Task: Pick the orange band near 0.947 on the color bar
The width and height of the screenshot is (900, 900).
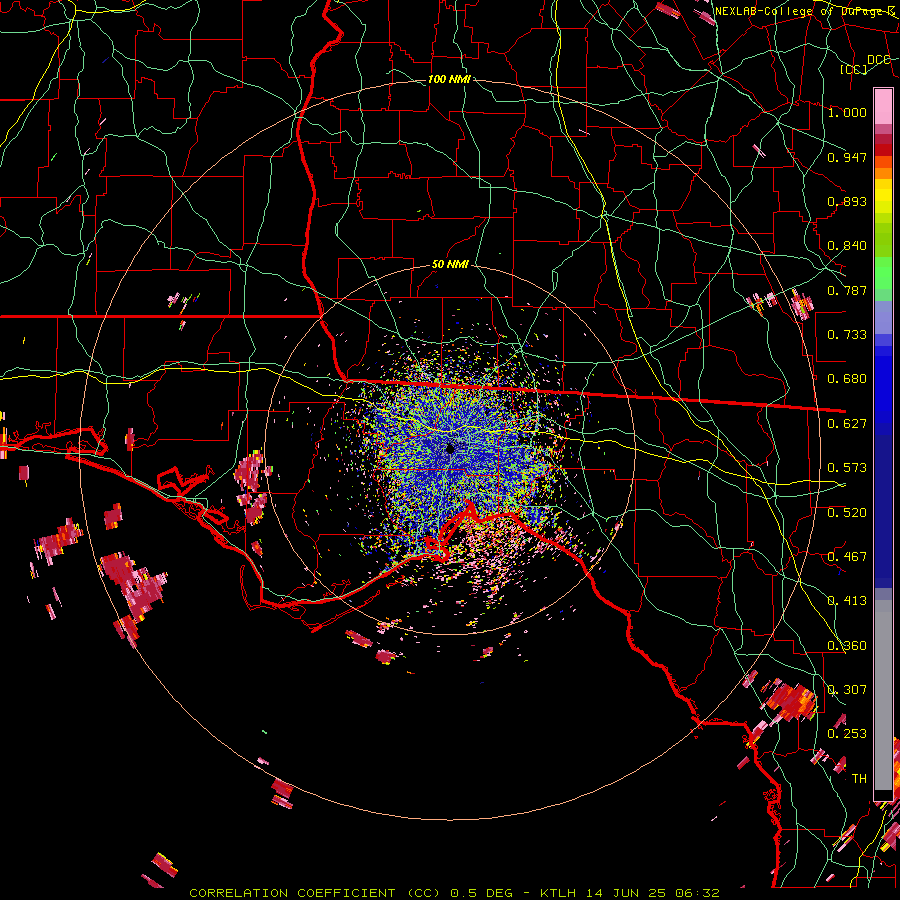Action: [x=883, y=168]
